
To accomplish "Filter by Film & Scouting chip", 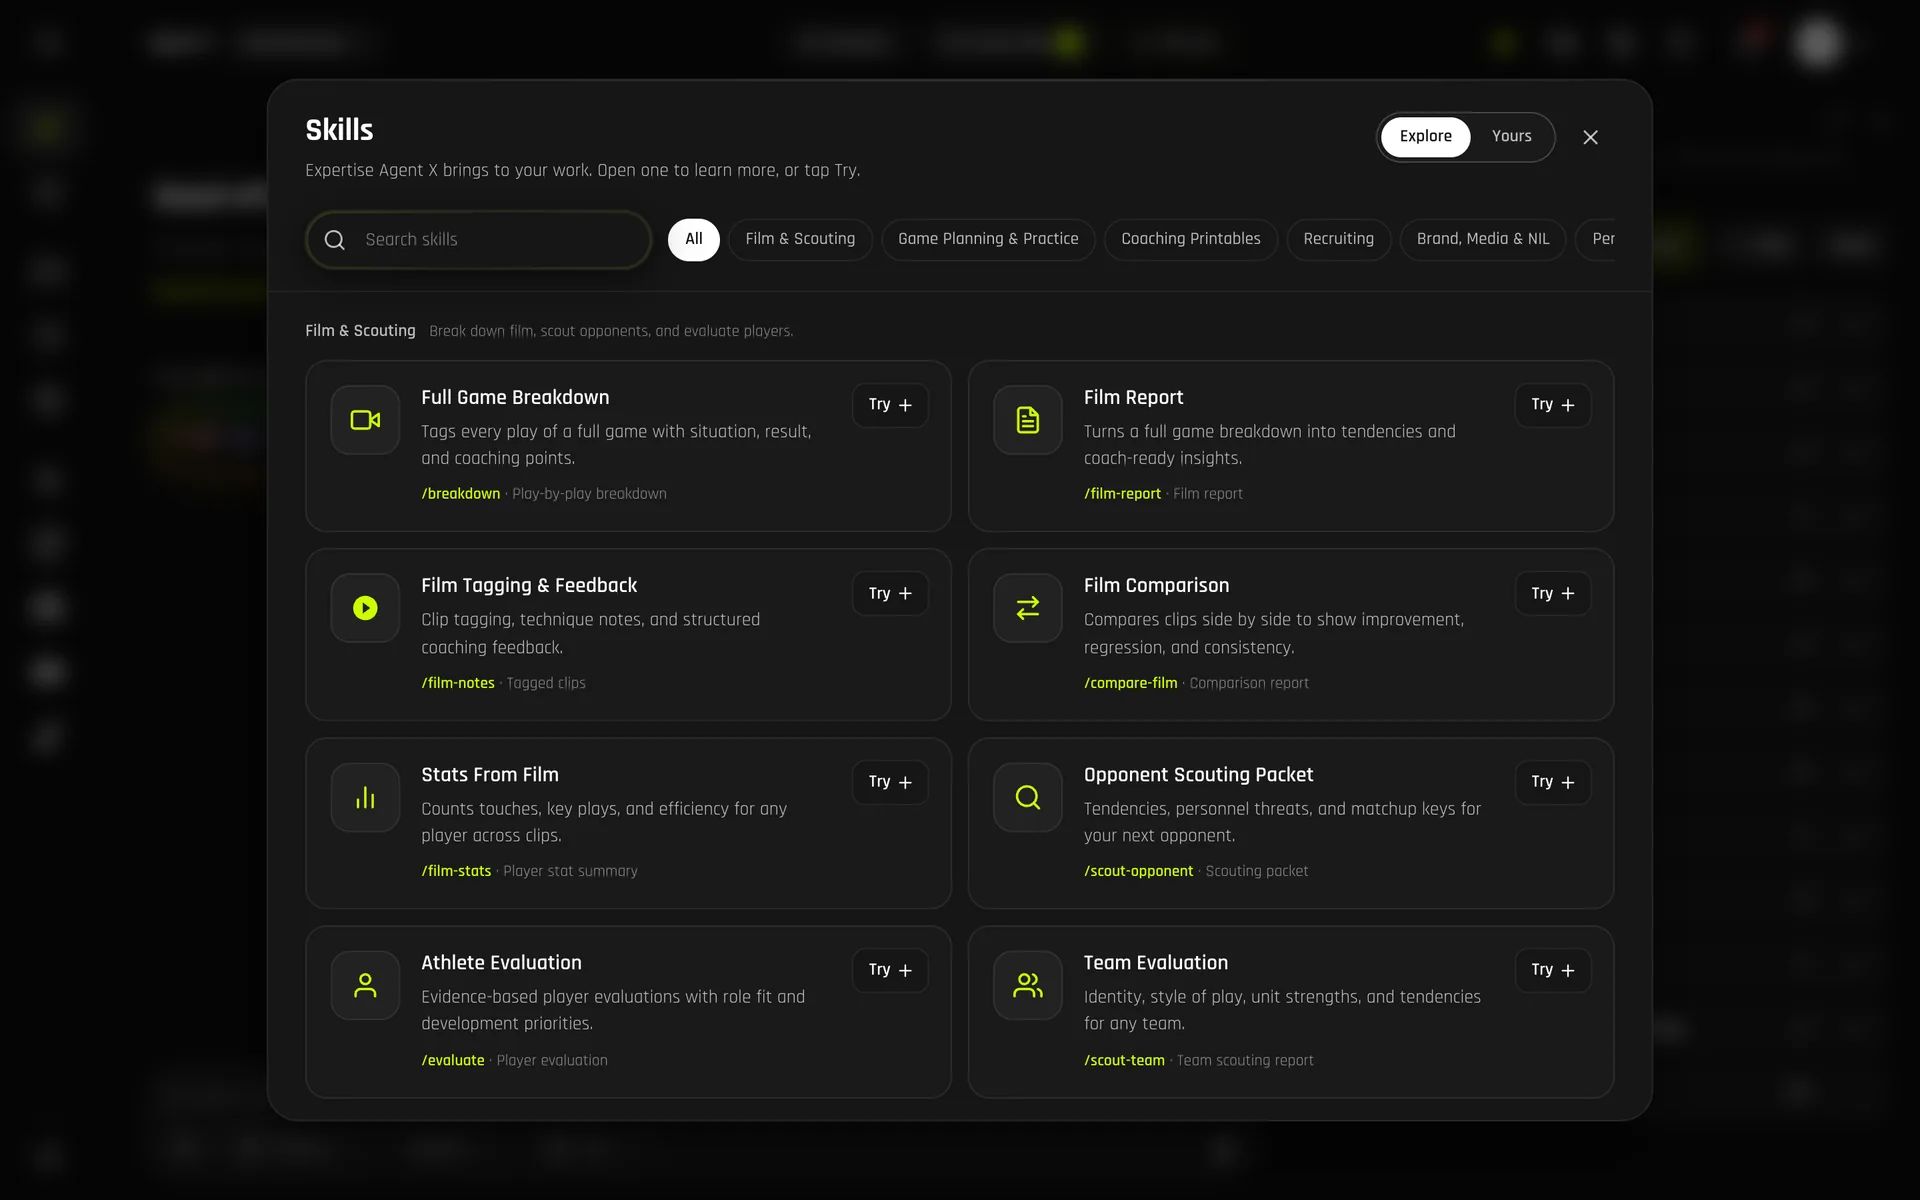I will pos(800,240).
